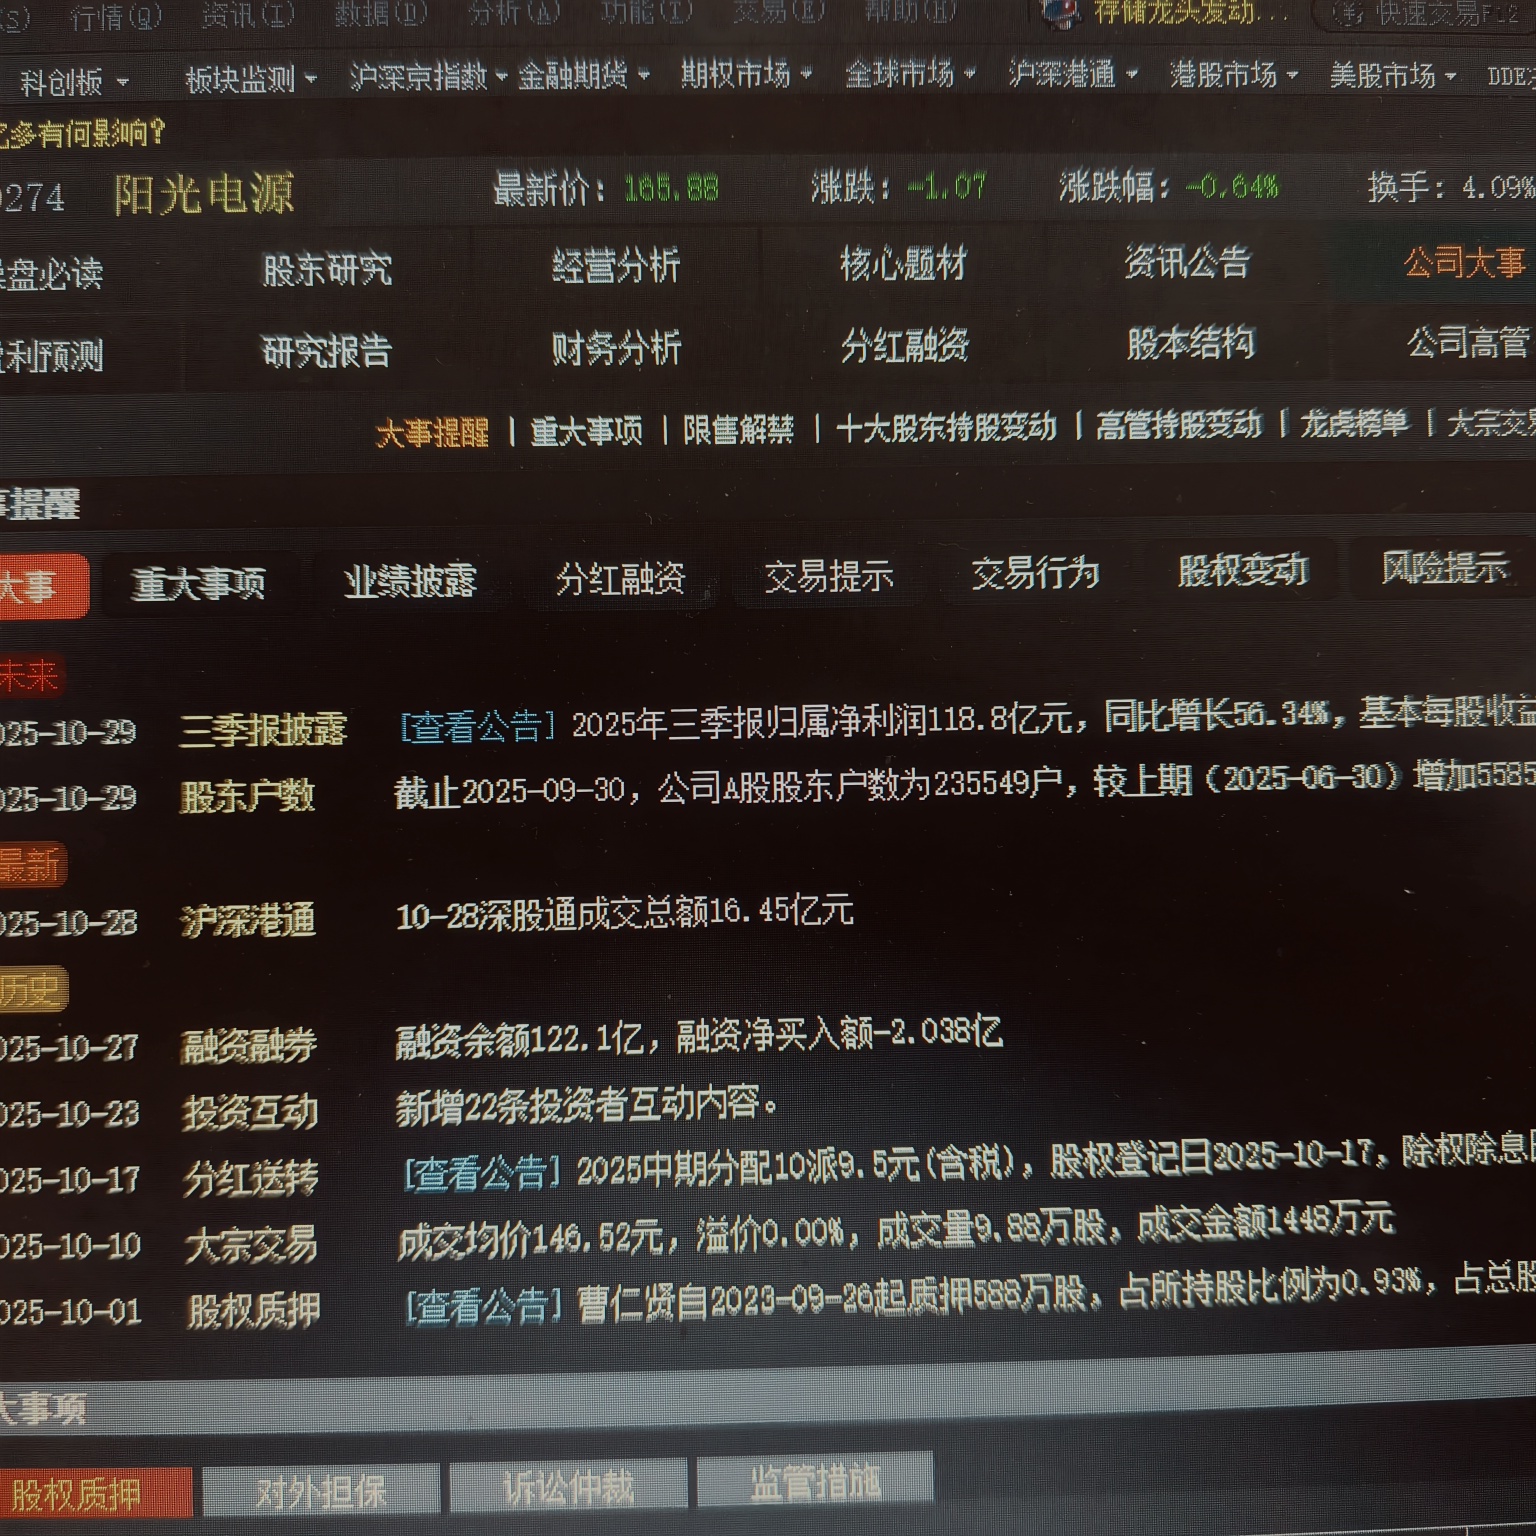Expand the 全球市场 dropdown

click(x=909, y=74)
